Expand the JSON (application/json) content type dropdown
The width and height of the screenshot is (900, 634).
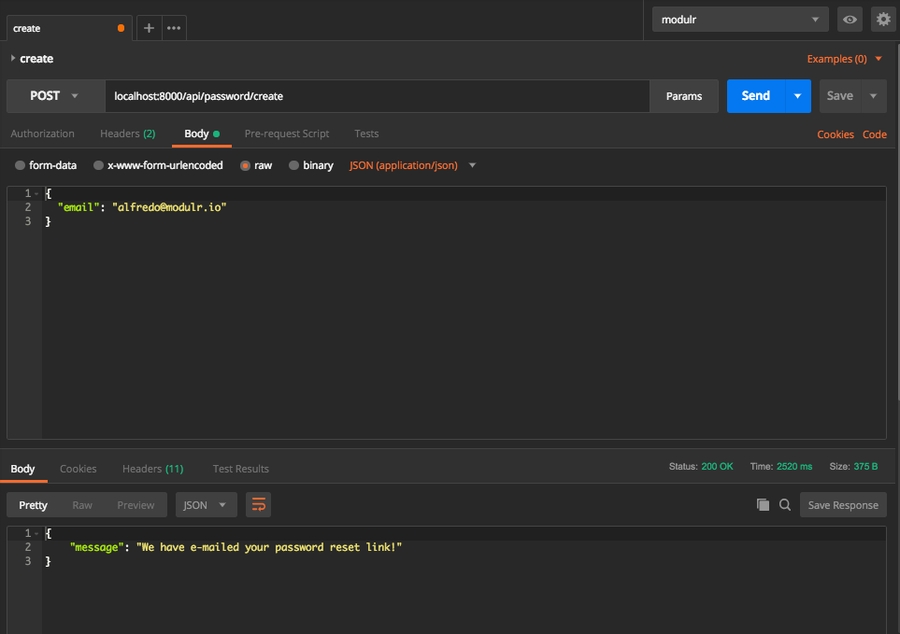coord(412,165)
